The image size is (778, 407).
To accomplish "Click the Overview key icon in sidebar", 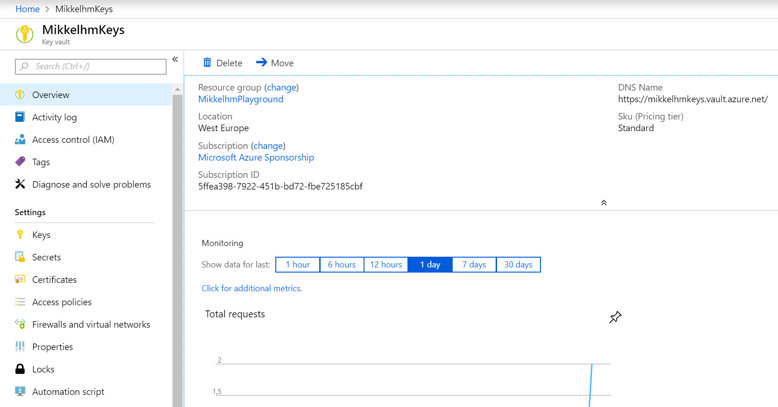I will click(20, 94).
